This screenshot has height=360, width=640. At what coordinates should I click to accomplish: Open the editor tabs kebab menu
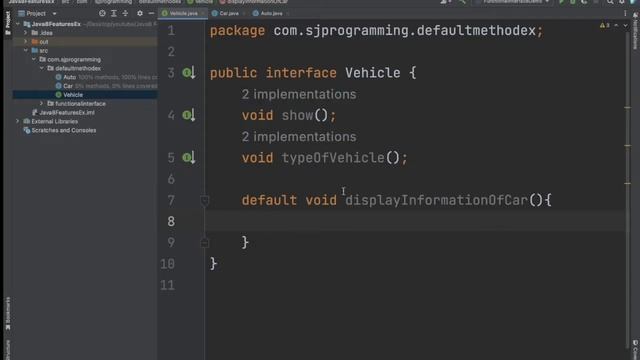pyautogui.click(x=625, y=13)
